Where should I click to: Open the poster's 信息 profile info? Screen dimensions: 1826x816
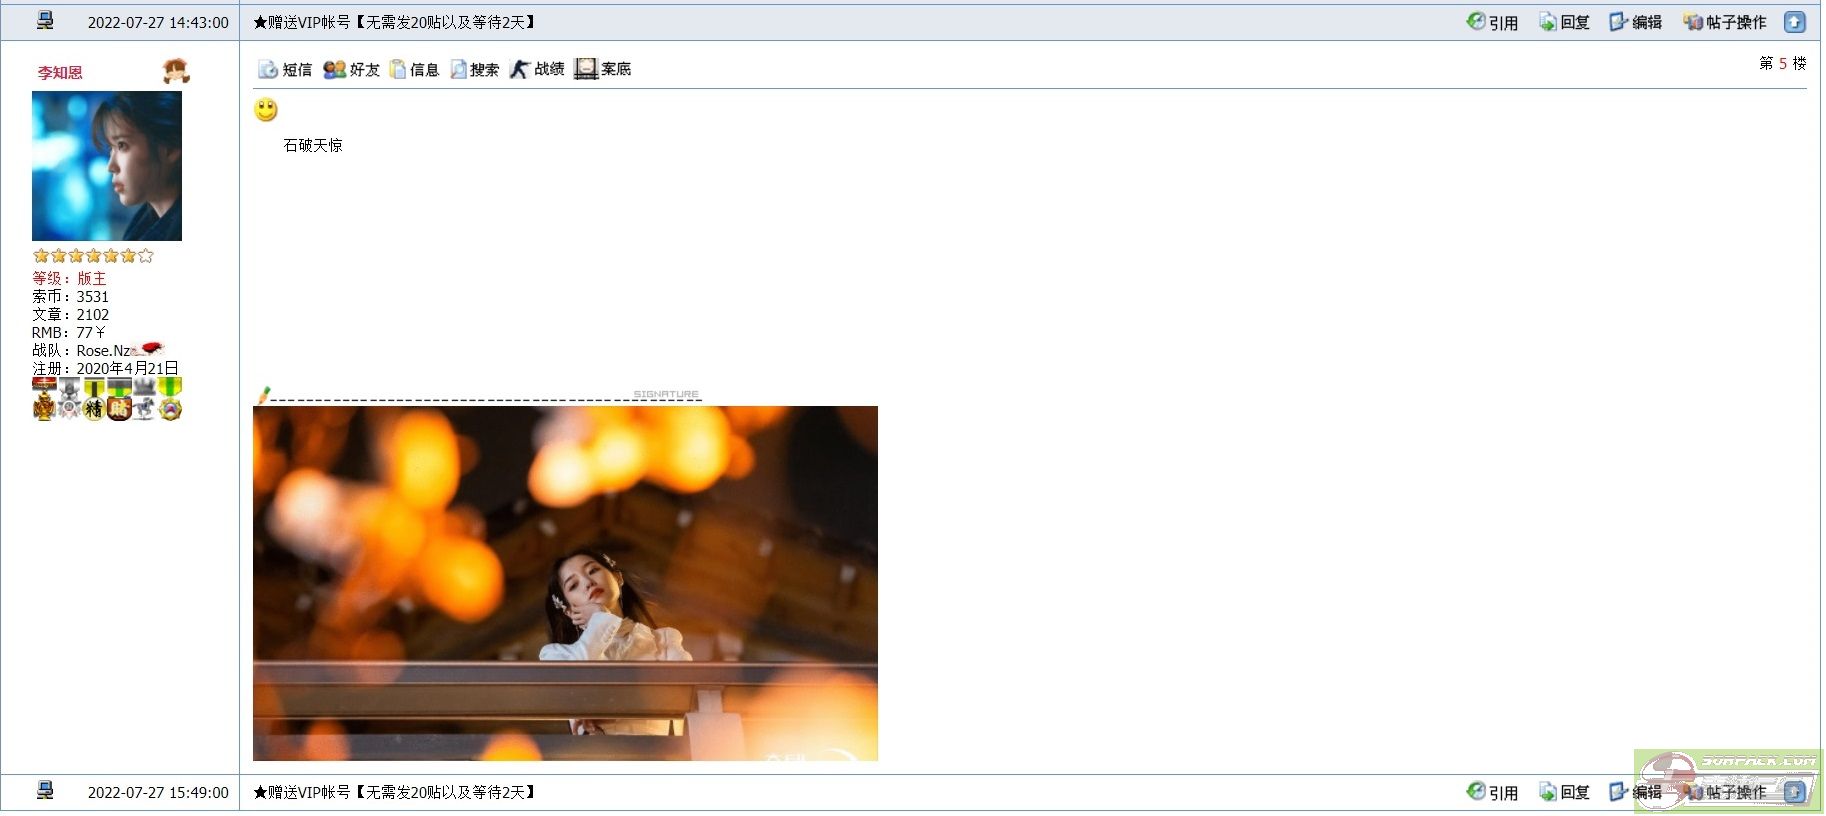(x=414, y=69)
